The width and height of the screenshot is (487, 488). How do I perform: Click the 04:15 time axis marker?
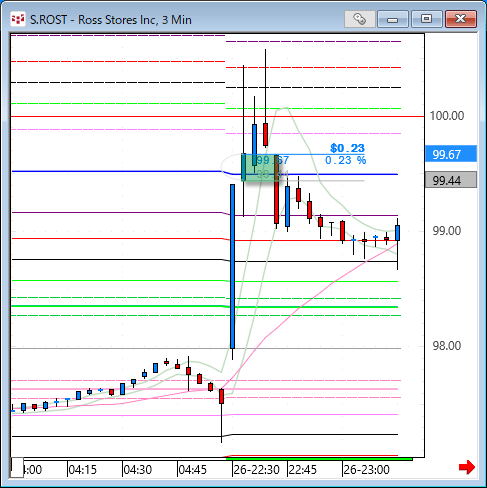pyautogui.click(x=82, y=470)
